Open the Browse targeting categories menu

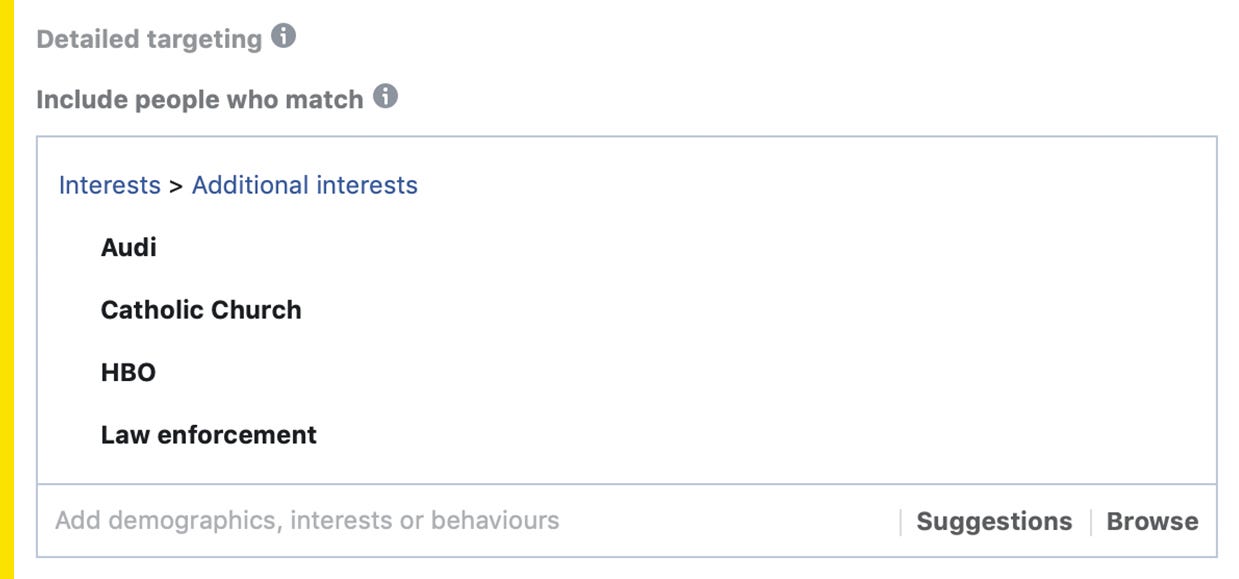tap(1152, 521)
